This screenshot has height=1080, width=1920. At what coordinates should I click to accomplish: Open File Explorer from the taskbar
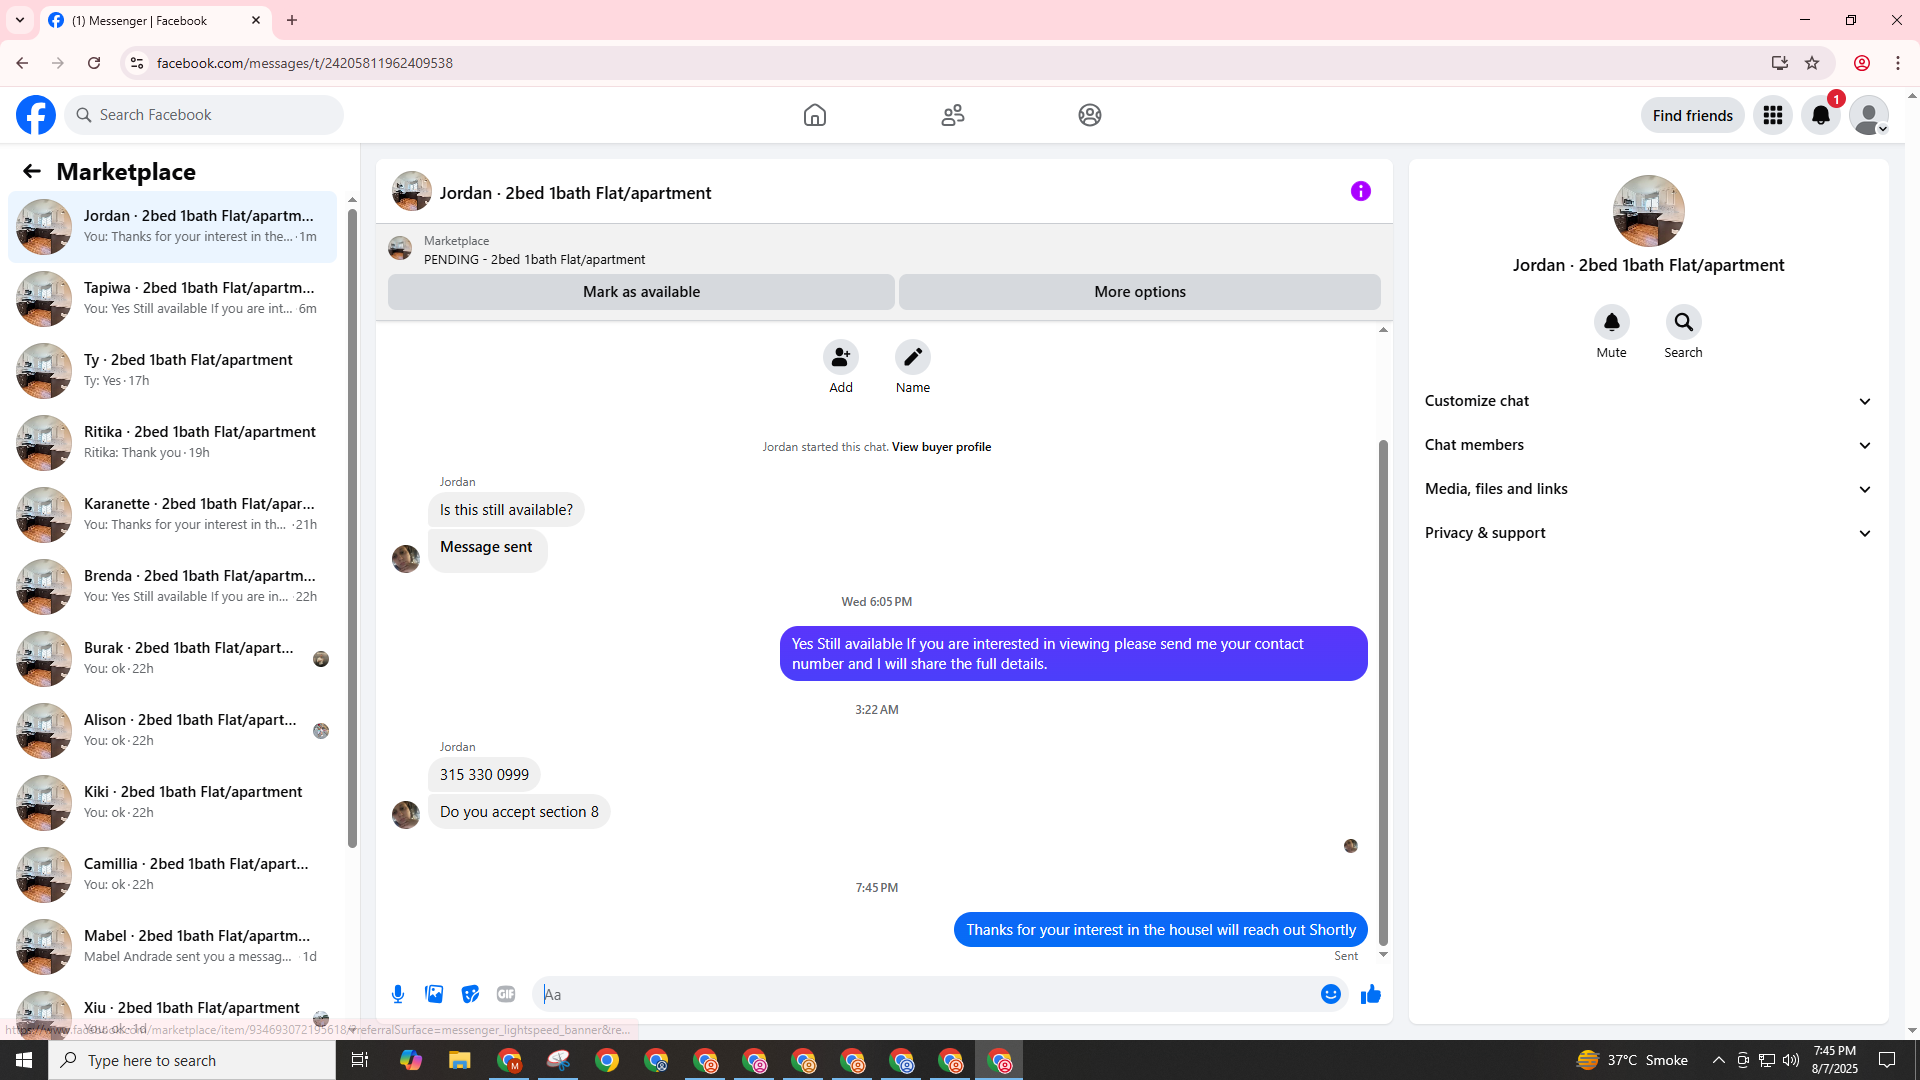click(459, 1060)
